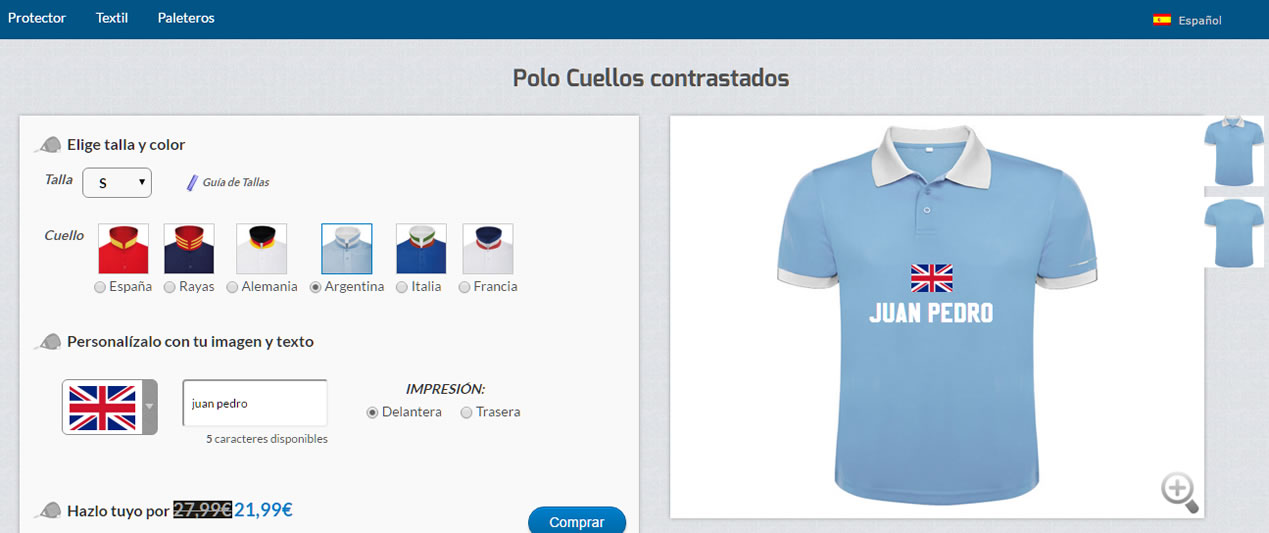Click the Comprar button
The width and height of the screenshot is (1269, 533).
pos(577,521)
